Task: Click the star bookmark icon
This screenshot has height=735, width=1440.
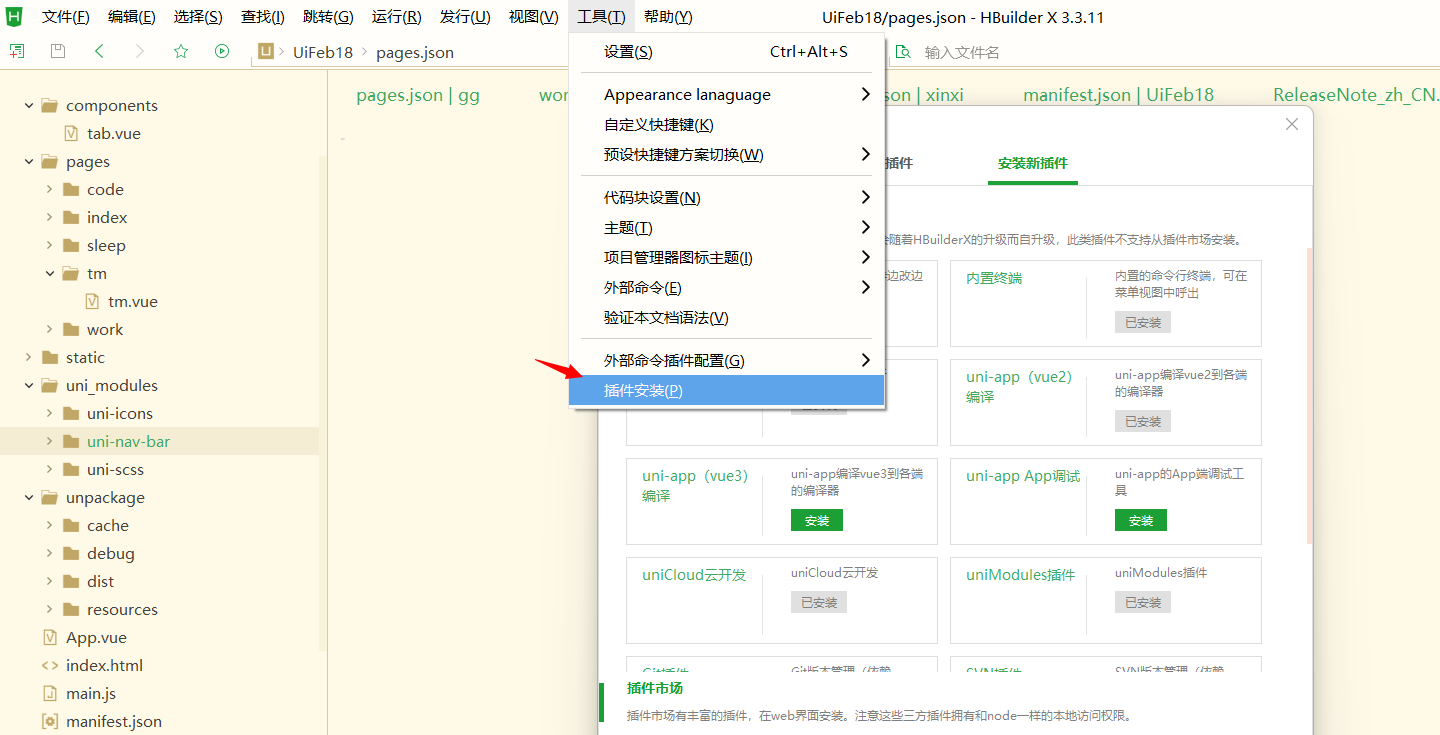Action: pos(181,52)
